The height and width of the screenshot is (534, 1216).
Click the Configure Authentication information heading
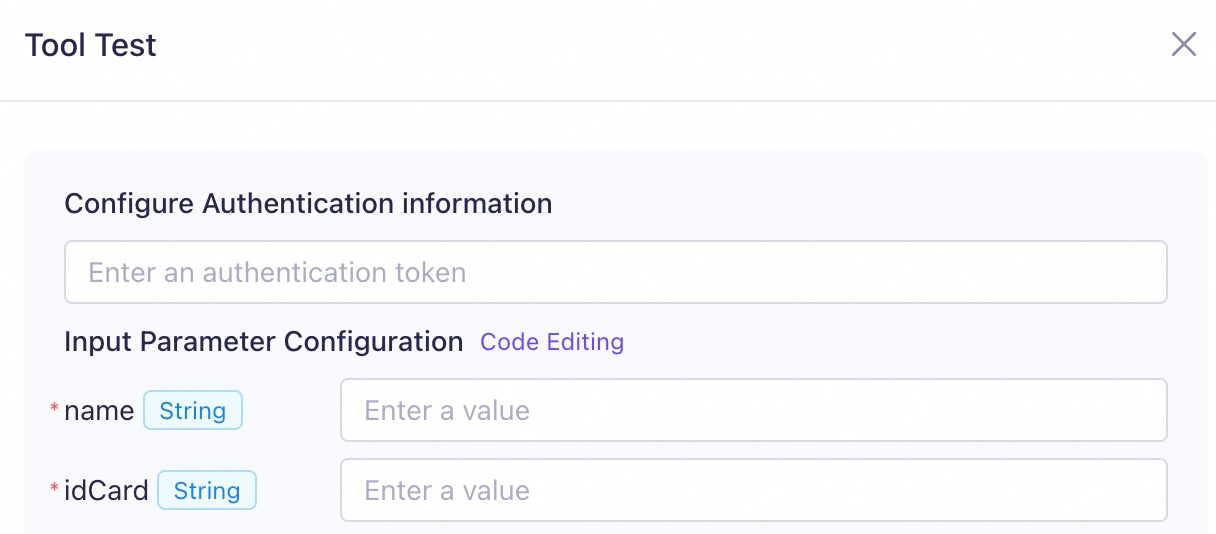(x=308, y=204)
